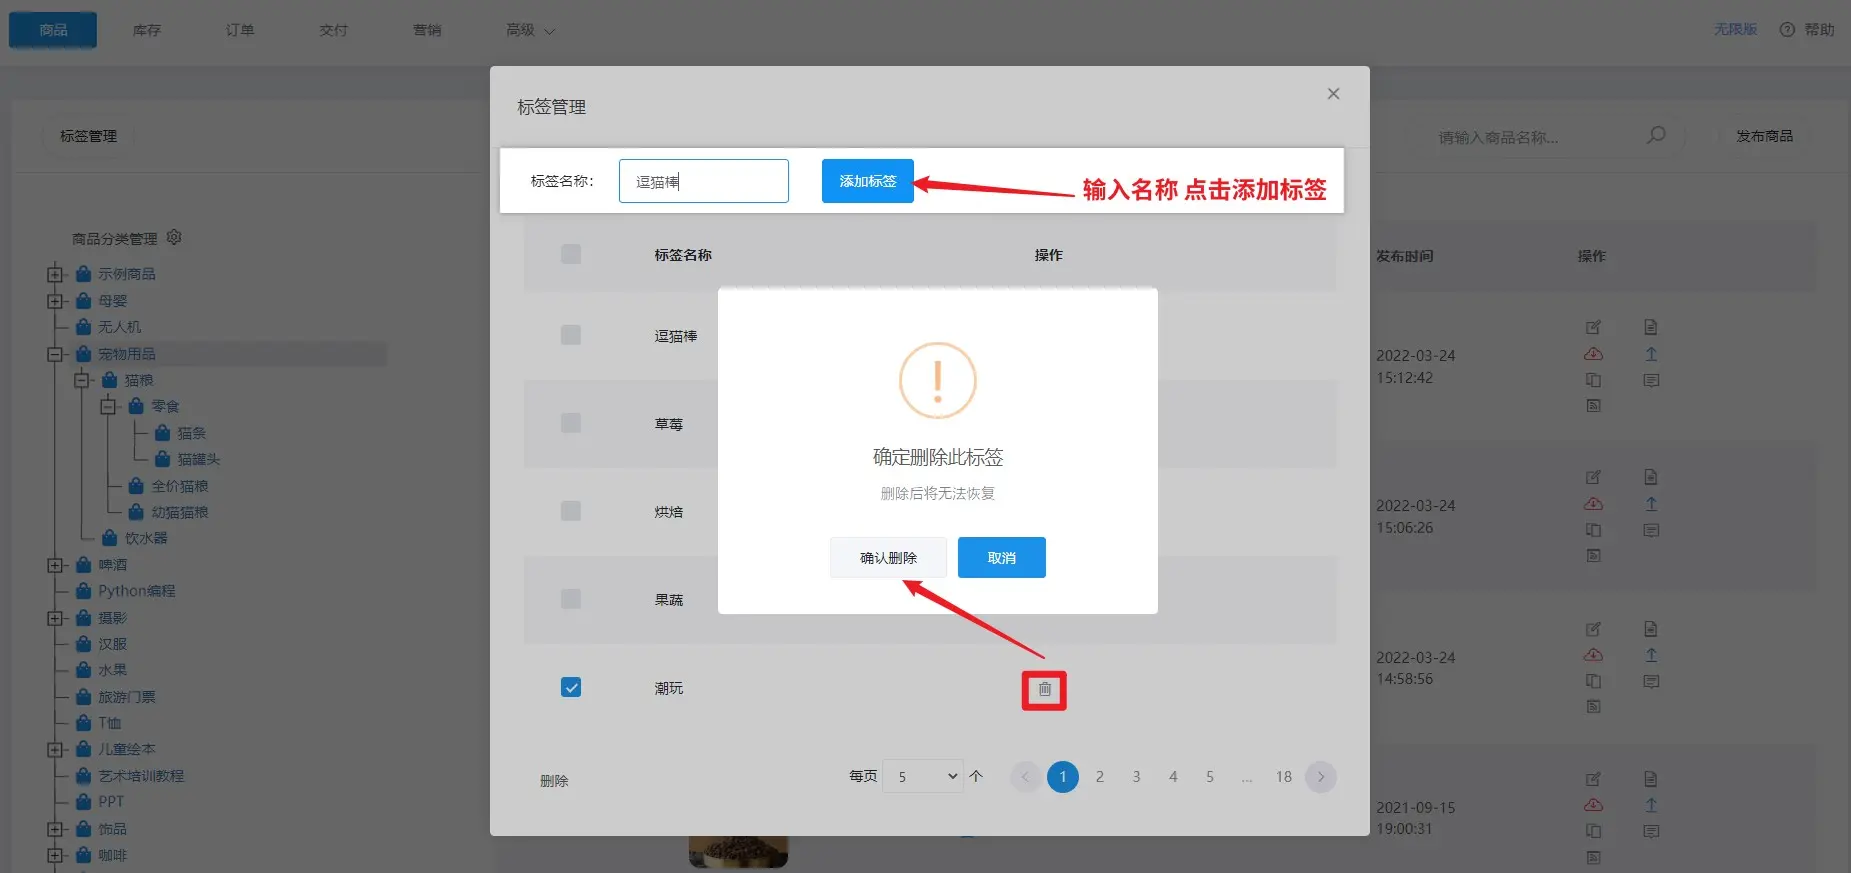Screen dimensions: 1851x873
Task: Click the question-mark help icon beside 帮助
Action: [x=1787, y=30]
